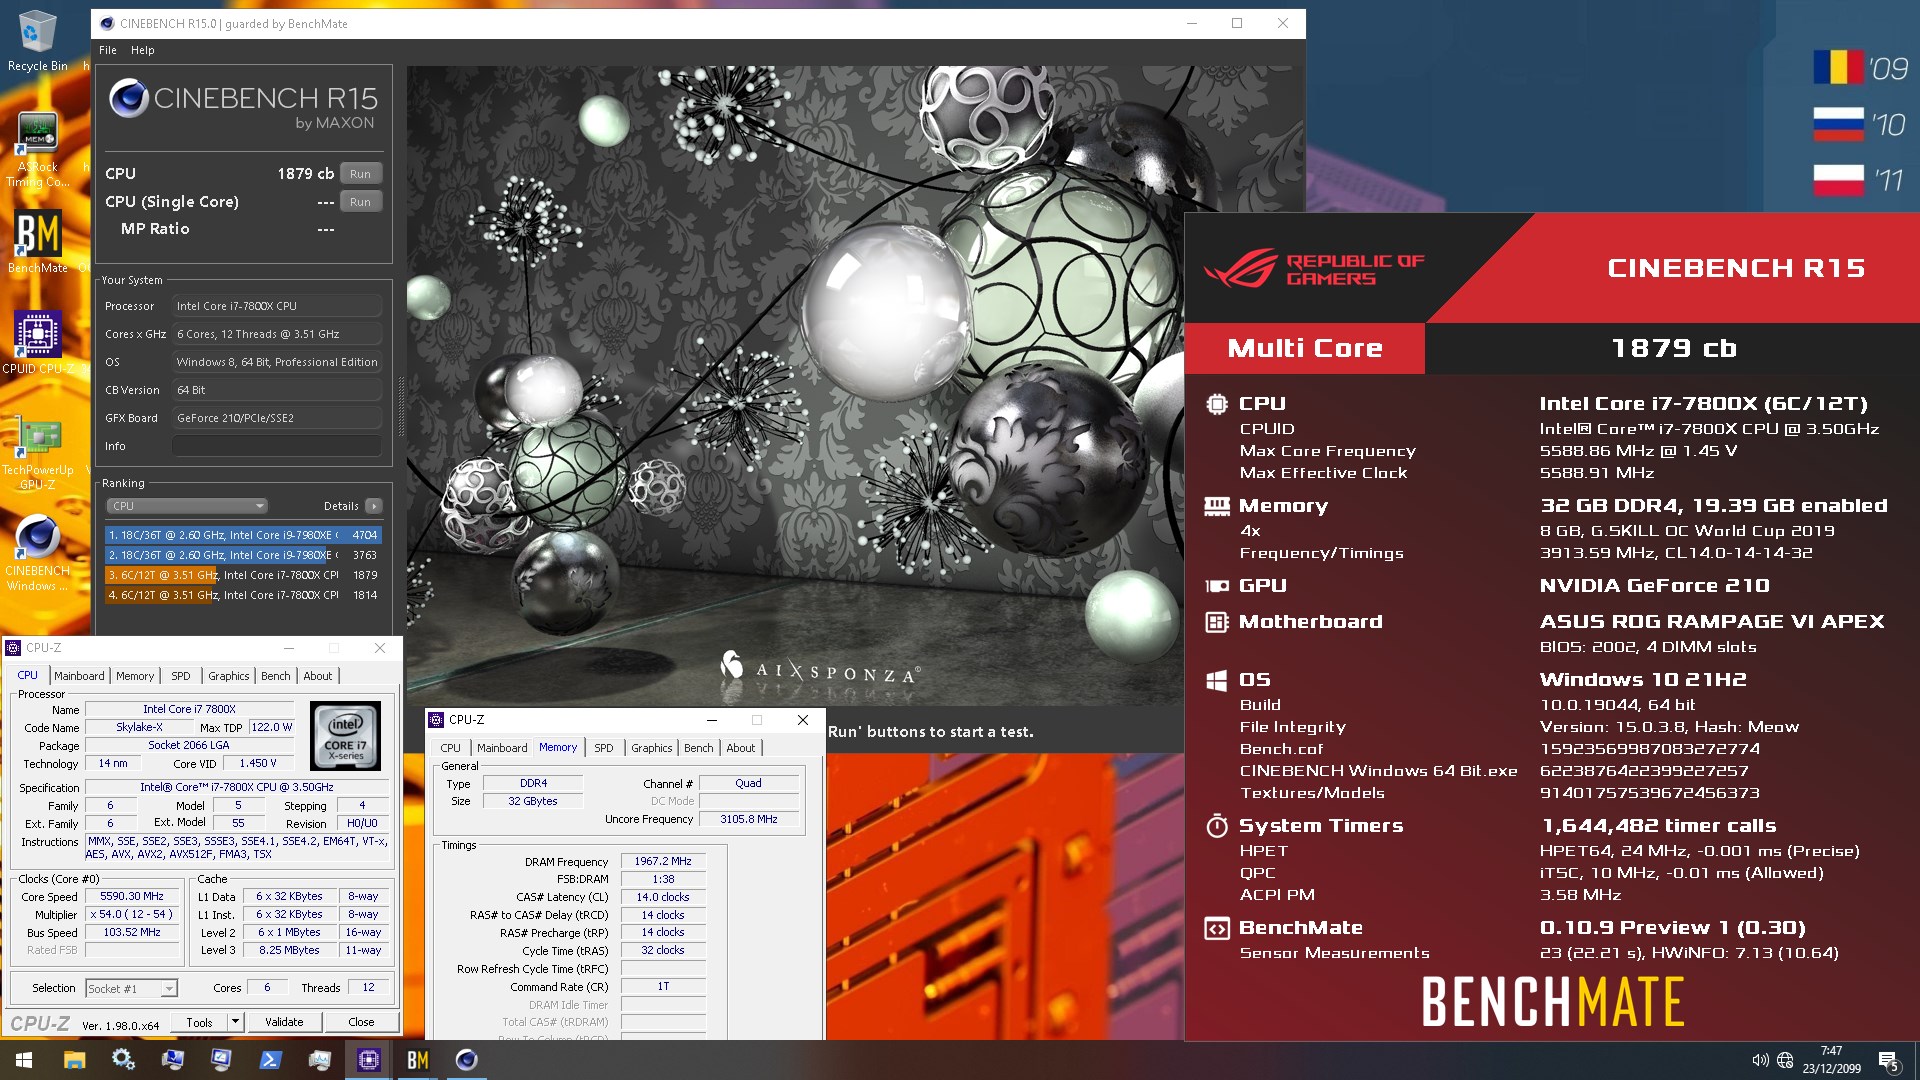Click the Details label in the Ranking panel
The width and height of the screenshot is (1920, 1080).
pyautogui.click(x=341, y=506)
